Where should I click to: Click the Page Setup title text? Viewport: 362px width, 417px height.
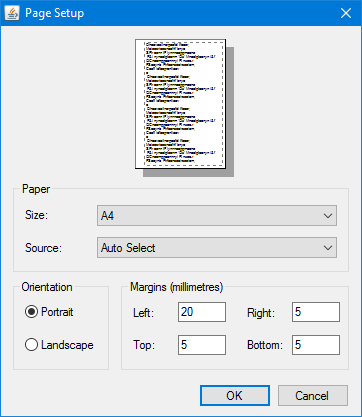point(55,13)
